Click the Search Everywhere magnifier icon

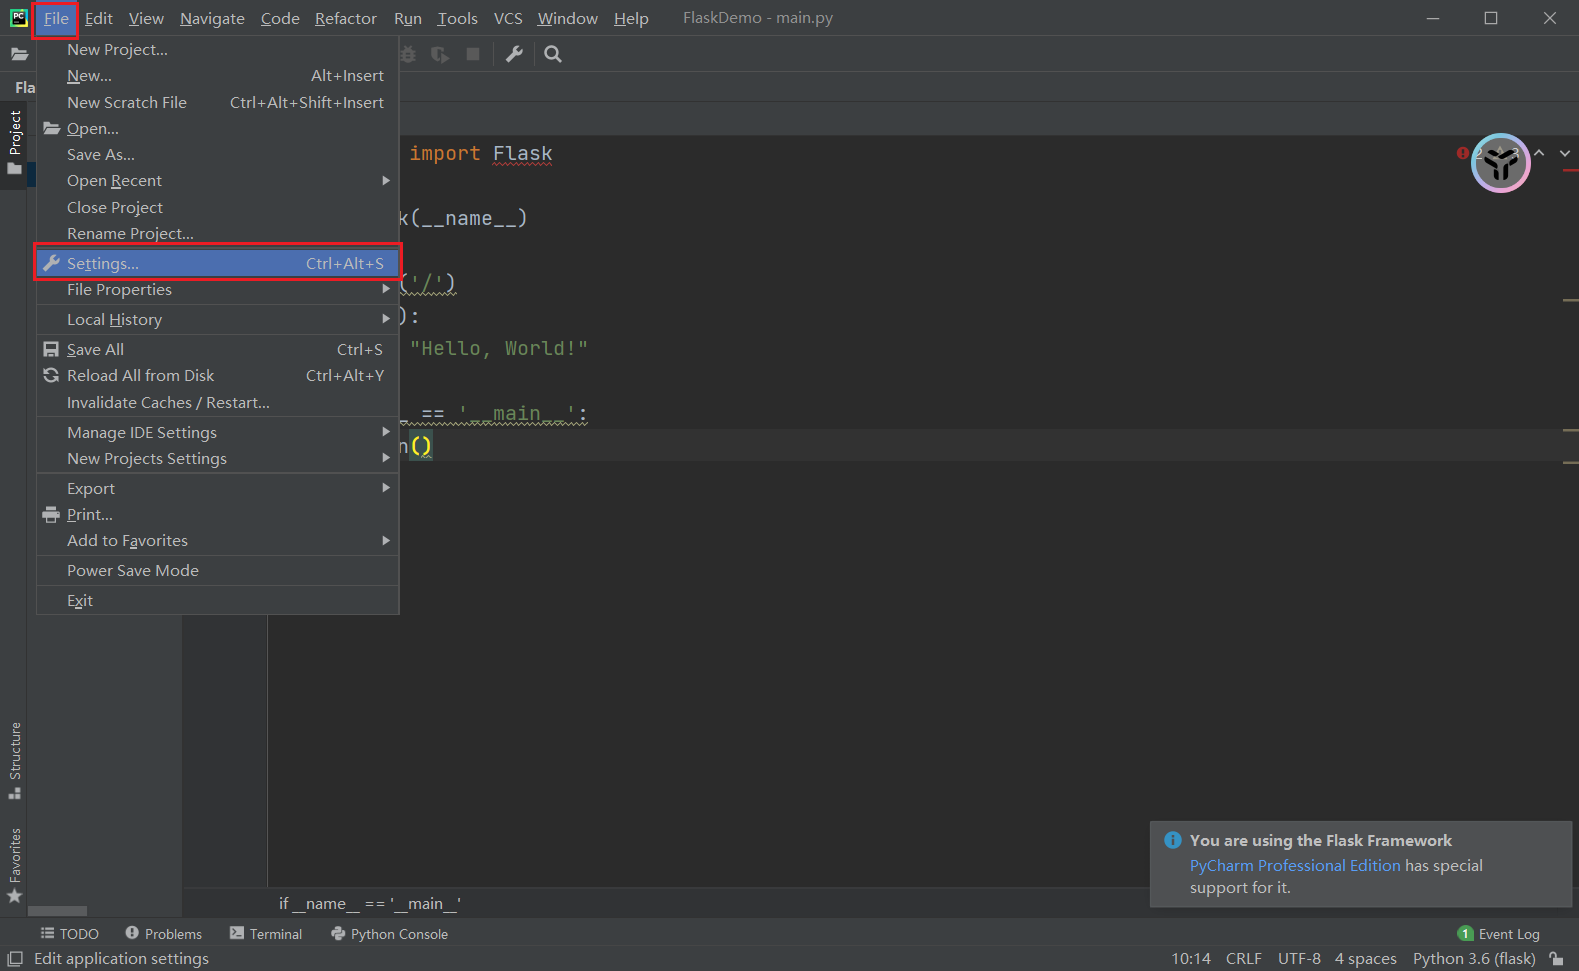point(553,54)
